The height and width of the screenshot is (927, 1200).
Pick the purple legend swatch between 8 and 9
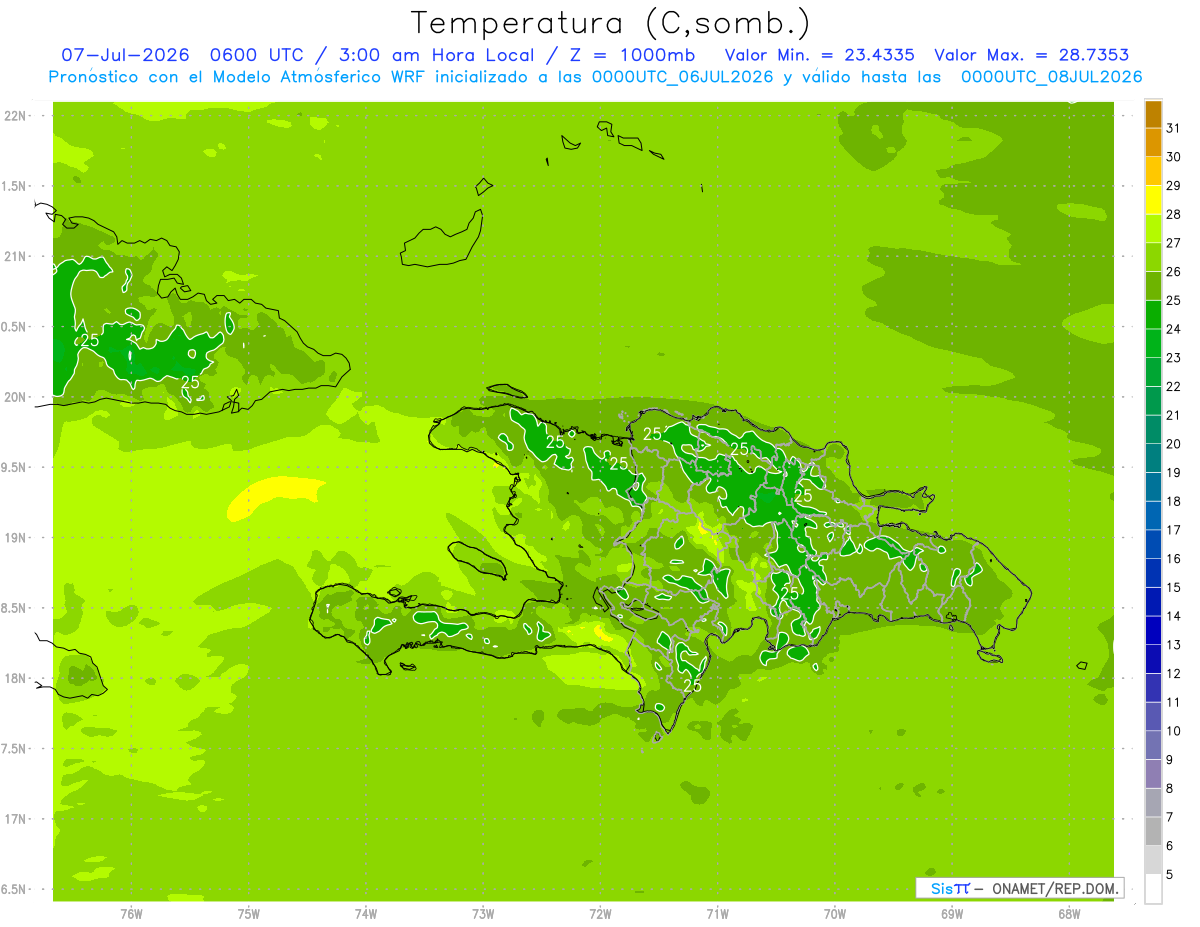[1153, 775]
